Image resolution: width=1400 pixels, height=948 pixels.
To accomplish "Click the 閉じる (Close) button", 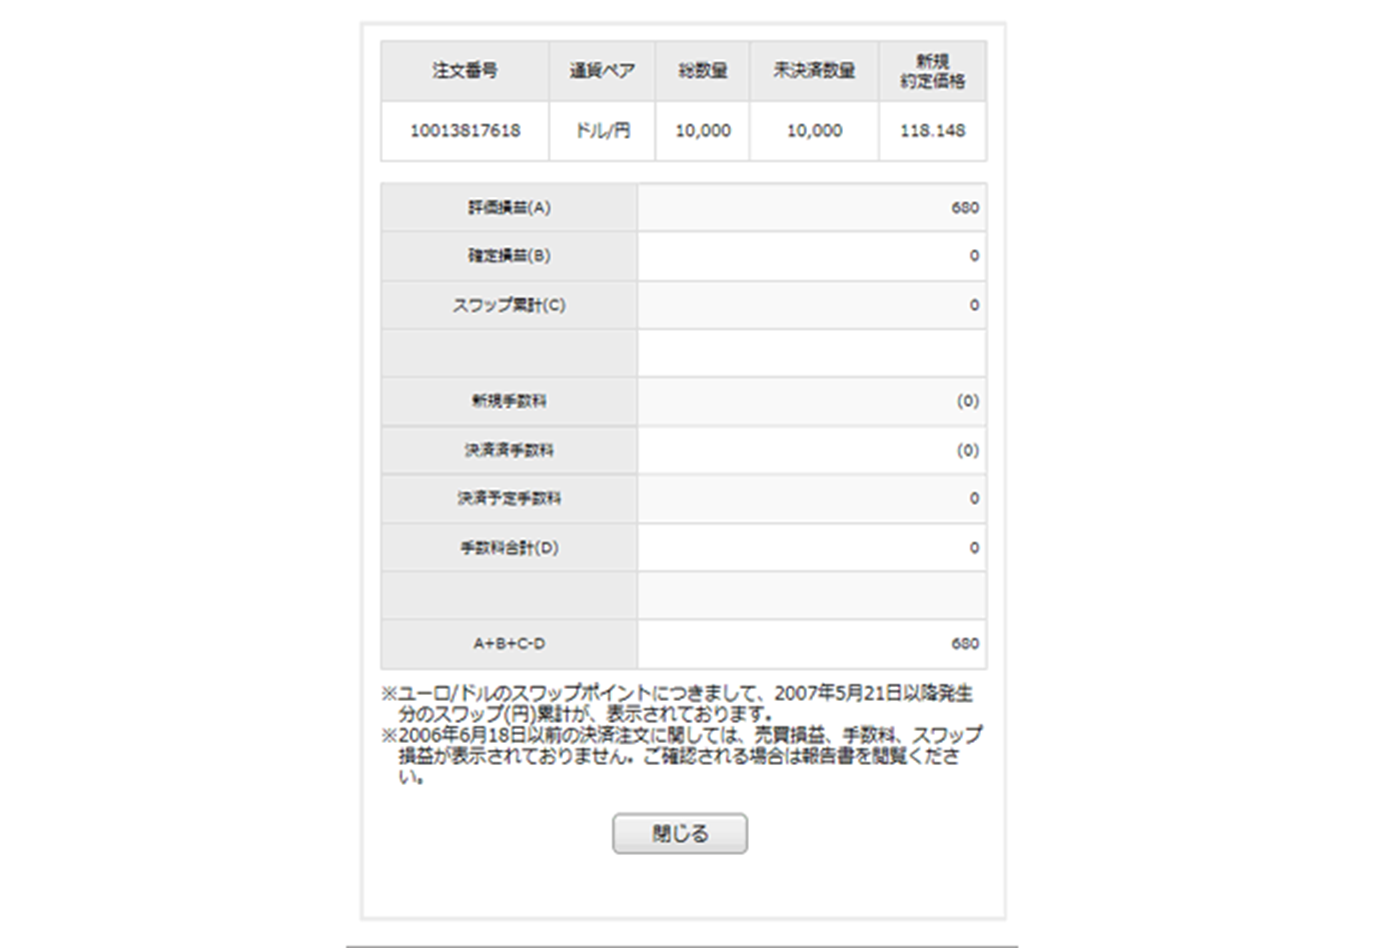I will click(680, 833).
